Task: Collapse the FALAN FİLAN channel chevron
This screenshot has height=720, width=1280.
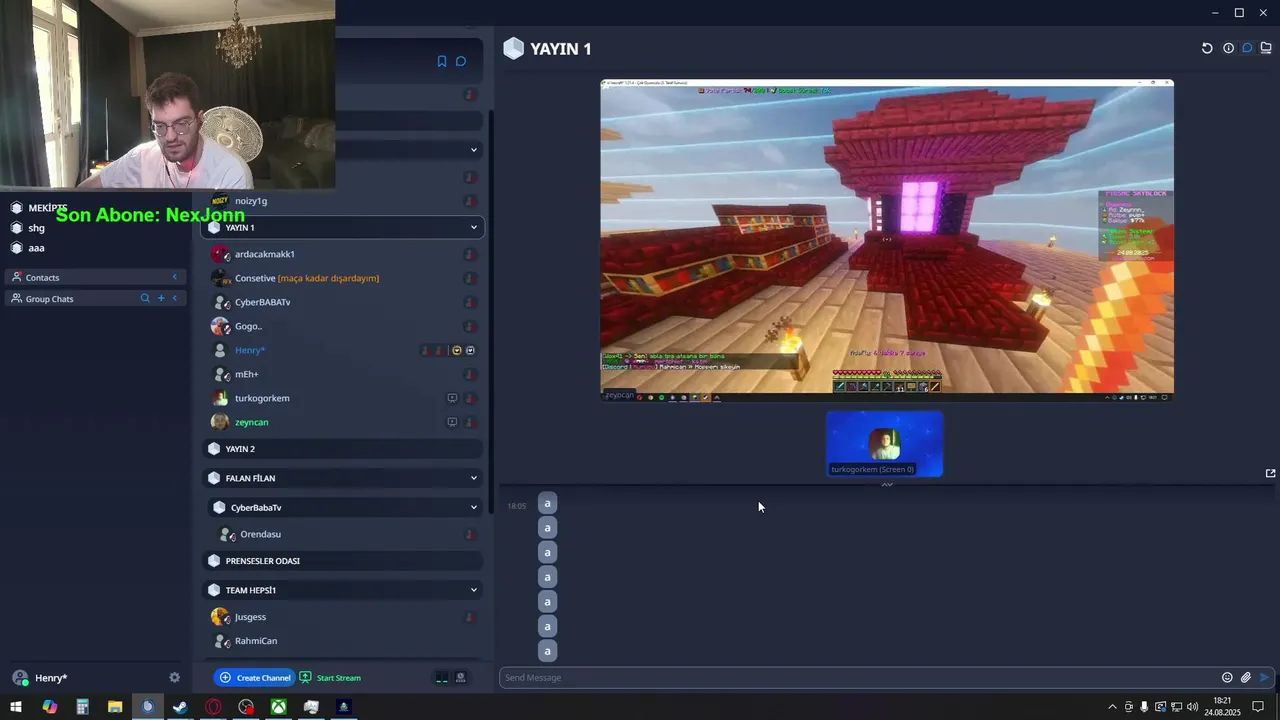Action: pyautogui.click(x=474, y=478)
